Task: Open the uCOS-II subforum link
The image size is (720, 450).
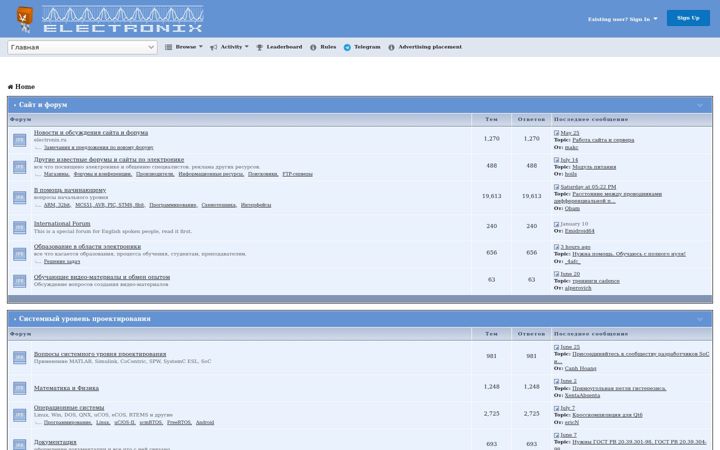Action: pyautogui.click(x=125, y=422)
